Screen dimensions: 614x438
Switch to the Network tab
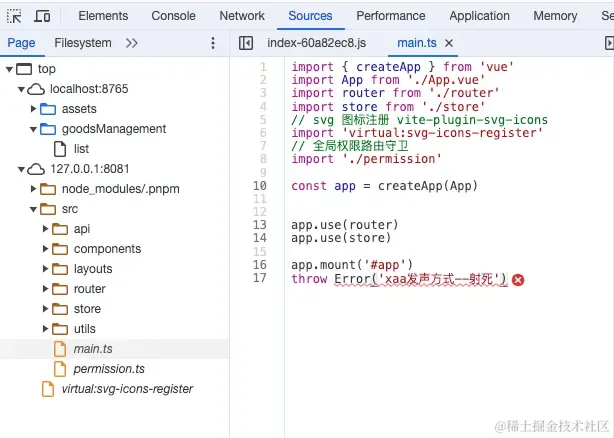242,16
